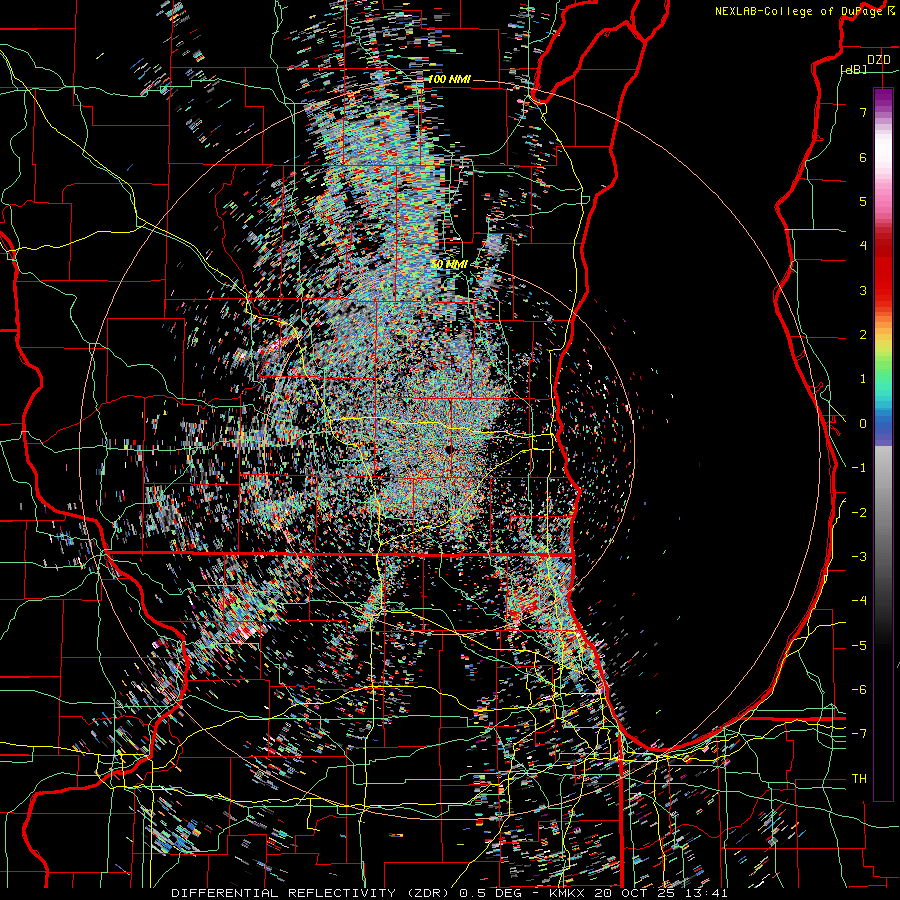The image size is (900, 900).
Task: Select the -7 dB tick label
Action: pyautogui.click(x=859, y=734)
